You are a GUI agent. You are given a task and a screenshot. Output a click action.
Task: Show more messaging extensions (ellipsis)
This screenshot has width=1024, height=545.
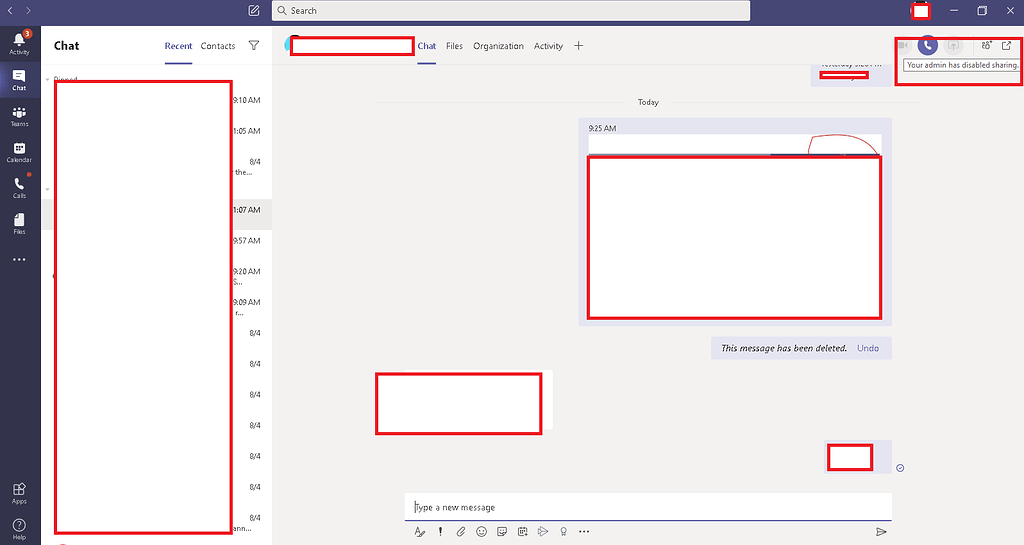tap(584, 531)
